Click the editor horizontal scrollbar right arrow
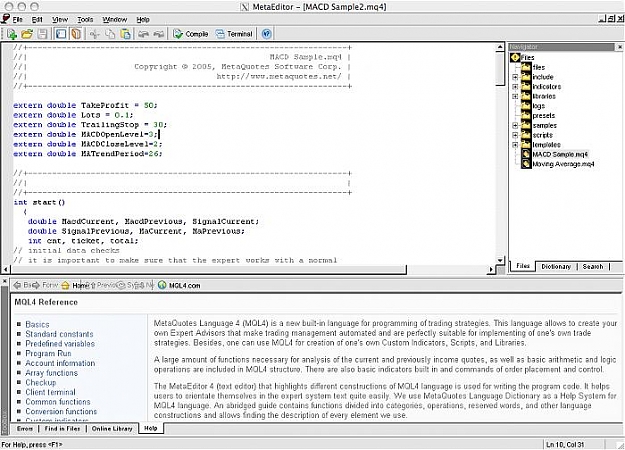The width and height of the screenshot is (625, 450). coord(491,269)
